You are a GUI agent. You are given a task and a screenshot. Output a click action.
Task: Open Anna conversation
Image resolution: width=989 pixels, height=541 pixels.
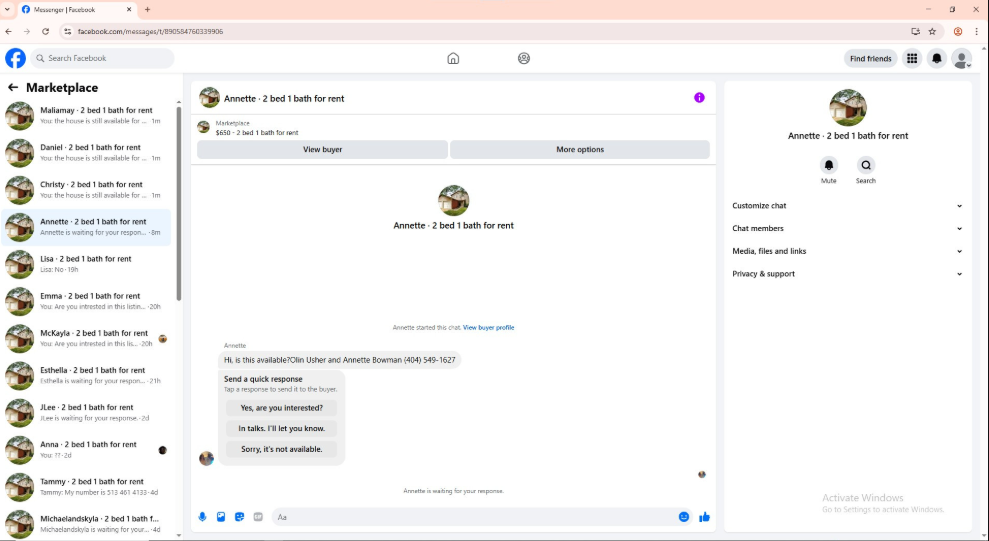click(86, 451)
